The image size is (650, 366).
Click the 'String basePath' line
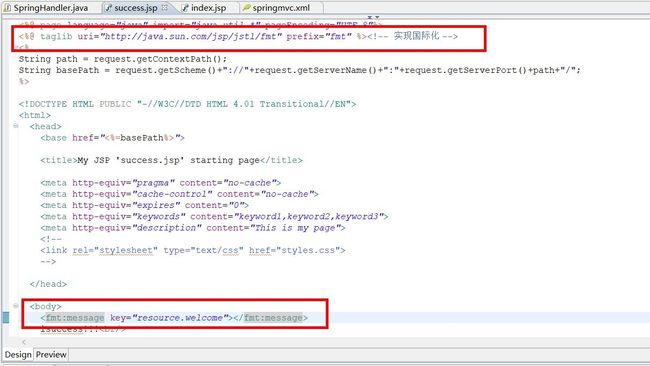point(299,70)
